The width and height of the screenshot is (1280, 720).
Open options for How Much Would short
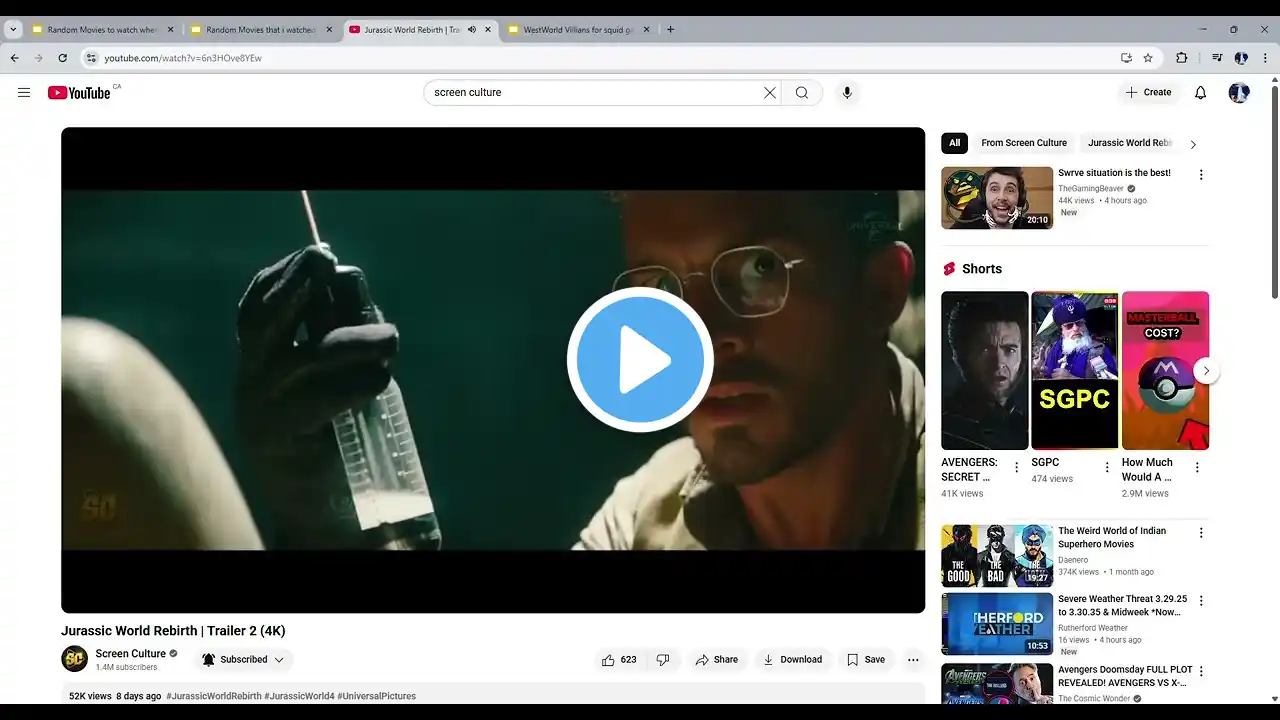pos(1197,467)
